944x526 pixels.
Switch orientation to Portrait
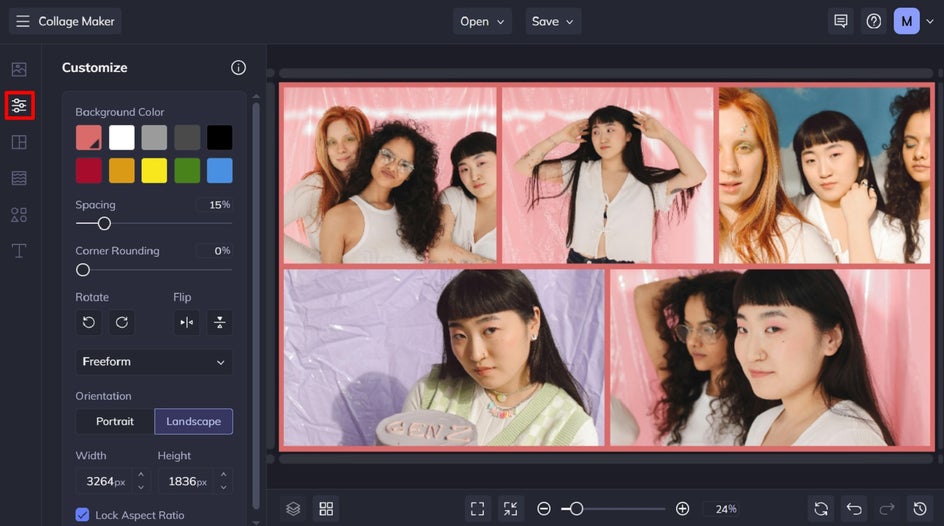point(115,421)
